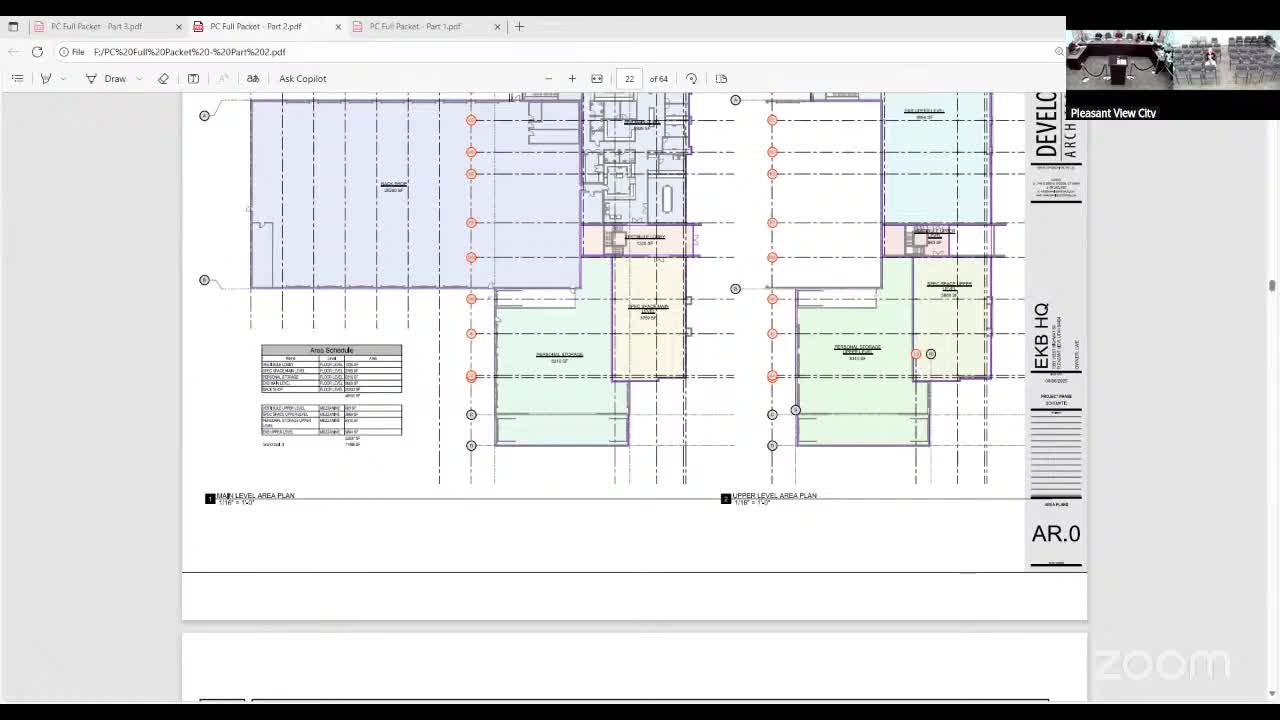This screenshot has width=1280, height=720.
Task: Click Ask Copilot
Action: click(x=302, y=78)
